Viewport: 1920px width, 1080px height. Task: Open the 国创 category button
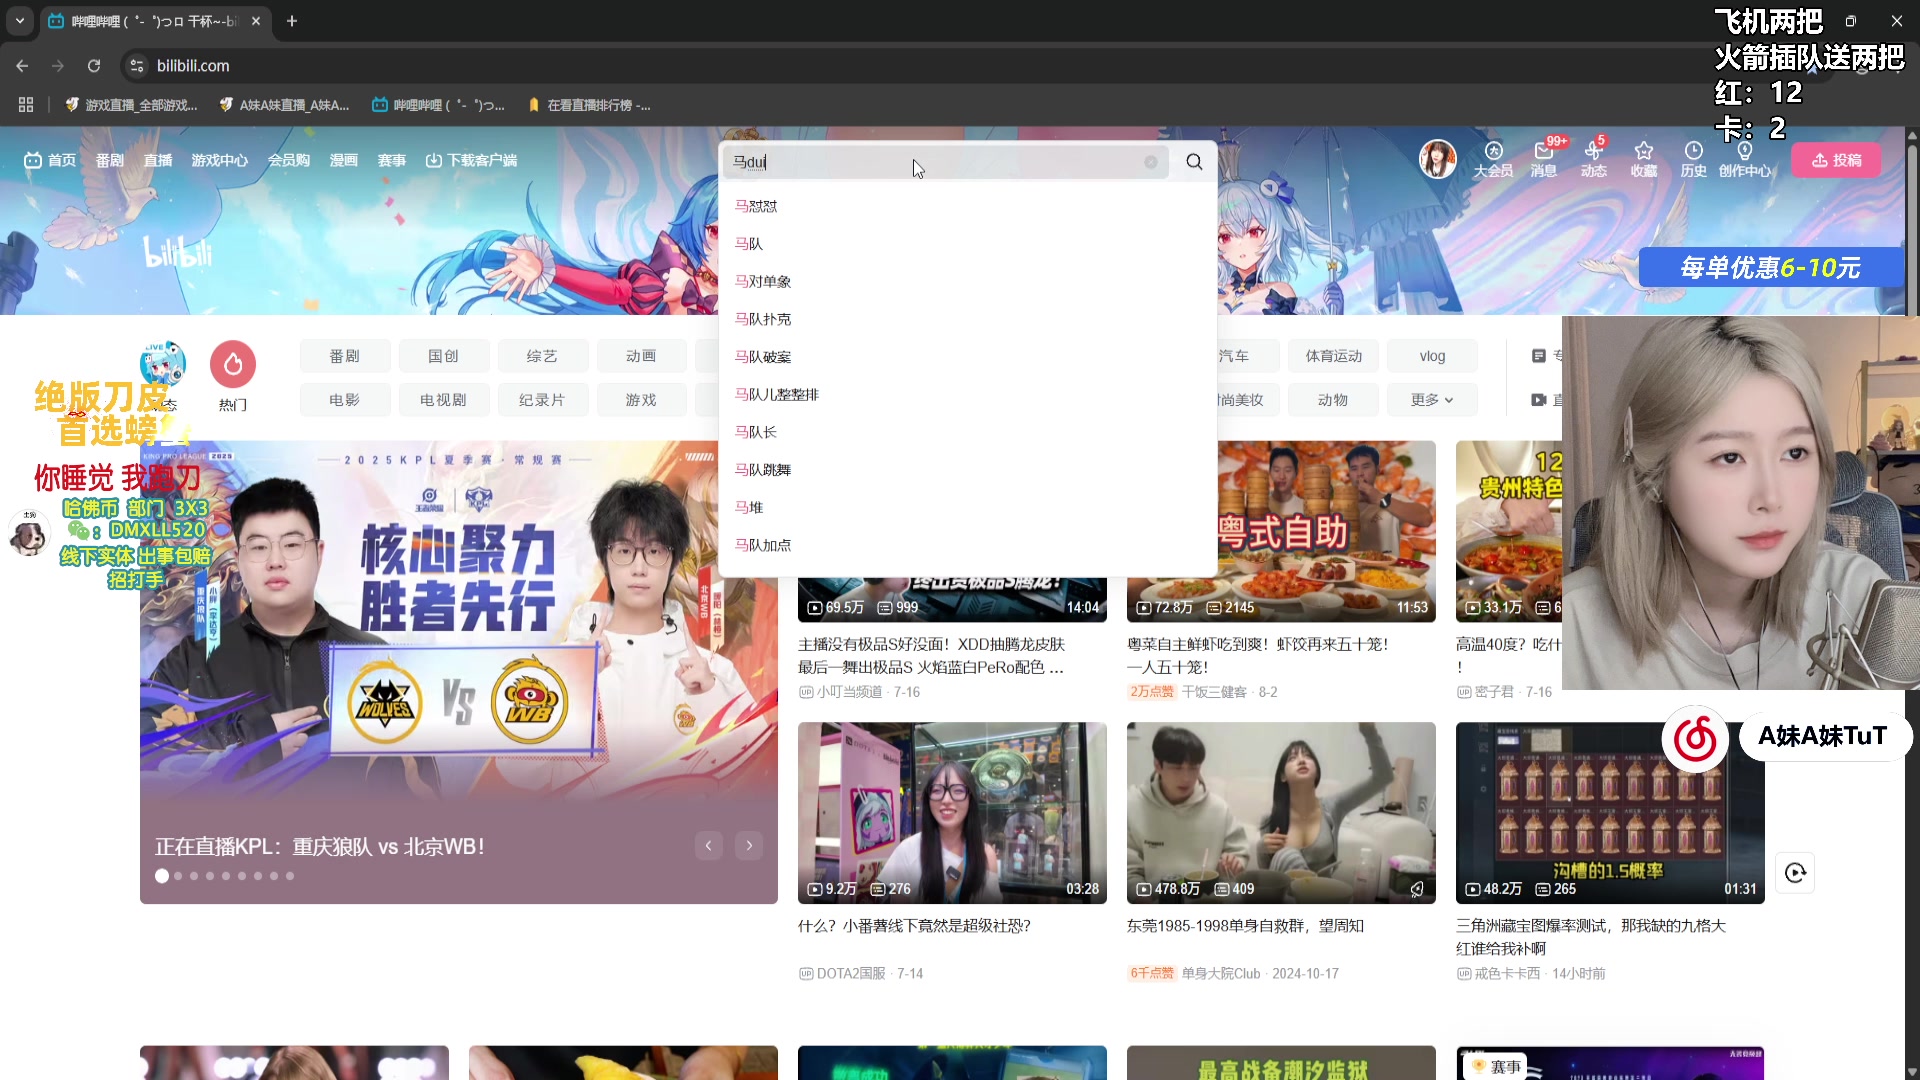pos(443,356)
